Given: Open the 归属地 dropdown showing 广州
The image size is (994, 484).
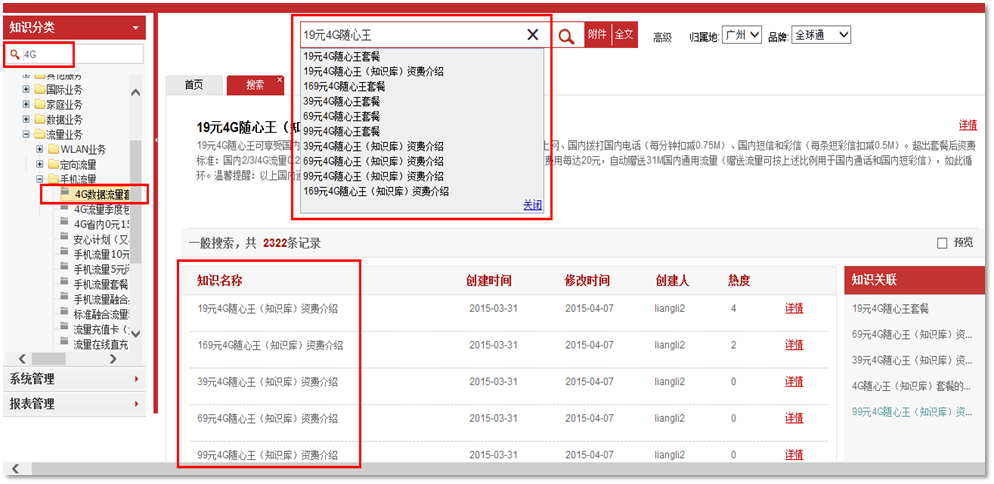Looking at the screenshot, I should tap(742, 35).
